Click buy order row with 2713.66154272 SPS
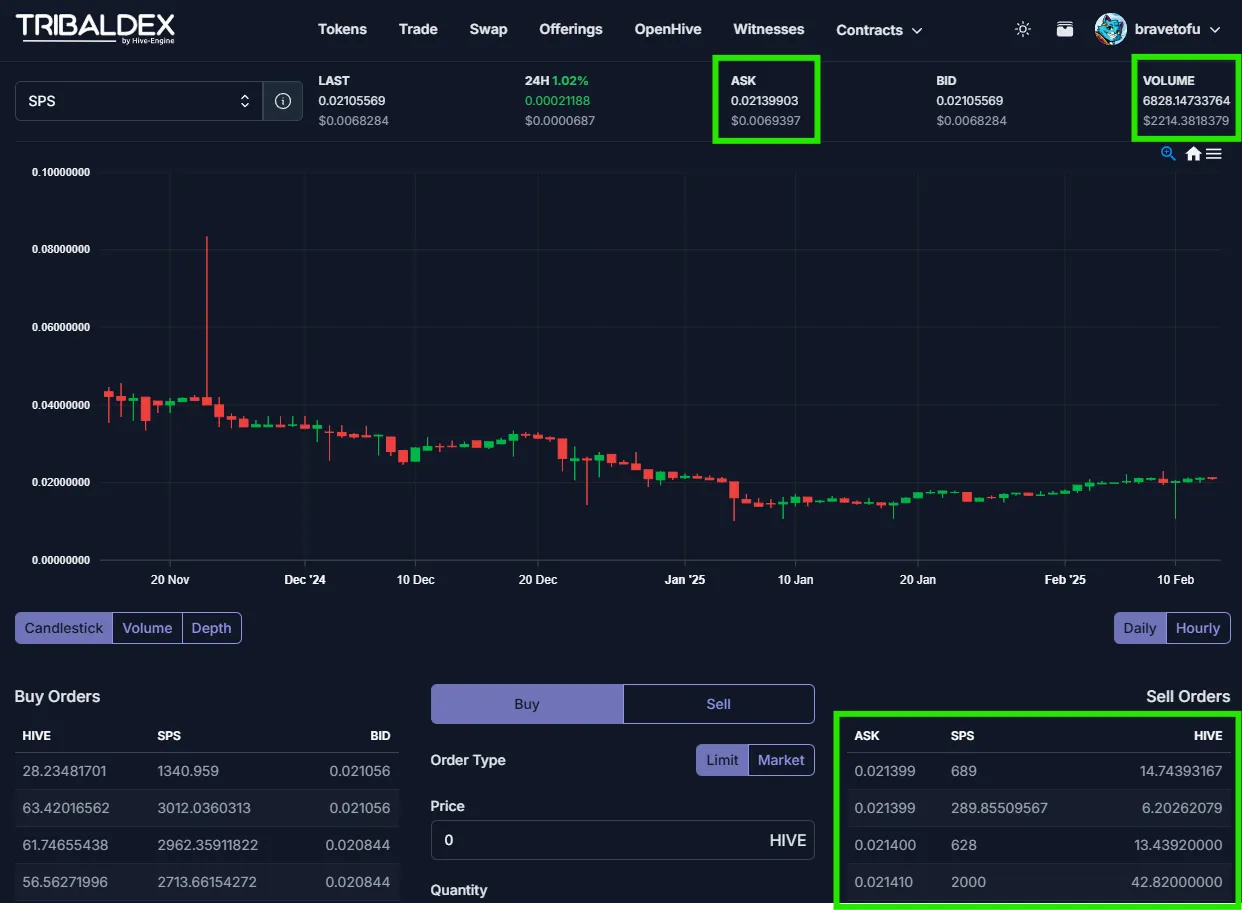Screen dimensions: 1242x910 (x=206, y=882)
